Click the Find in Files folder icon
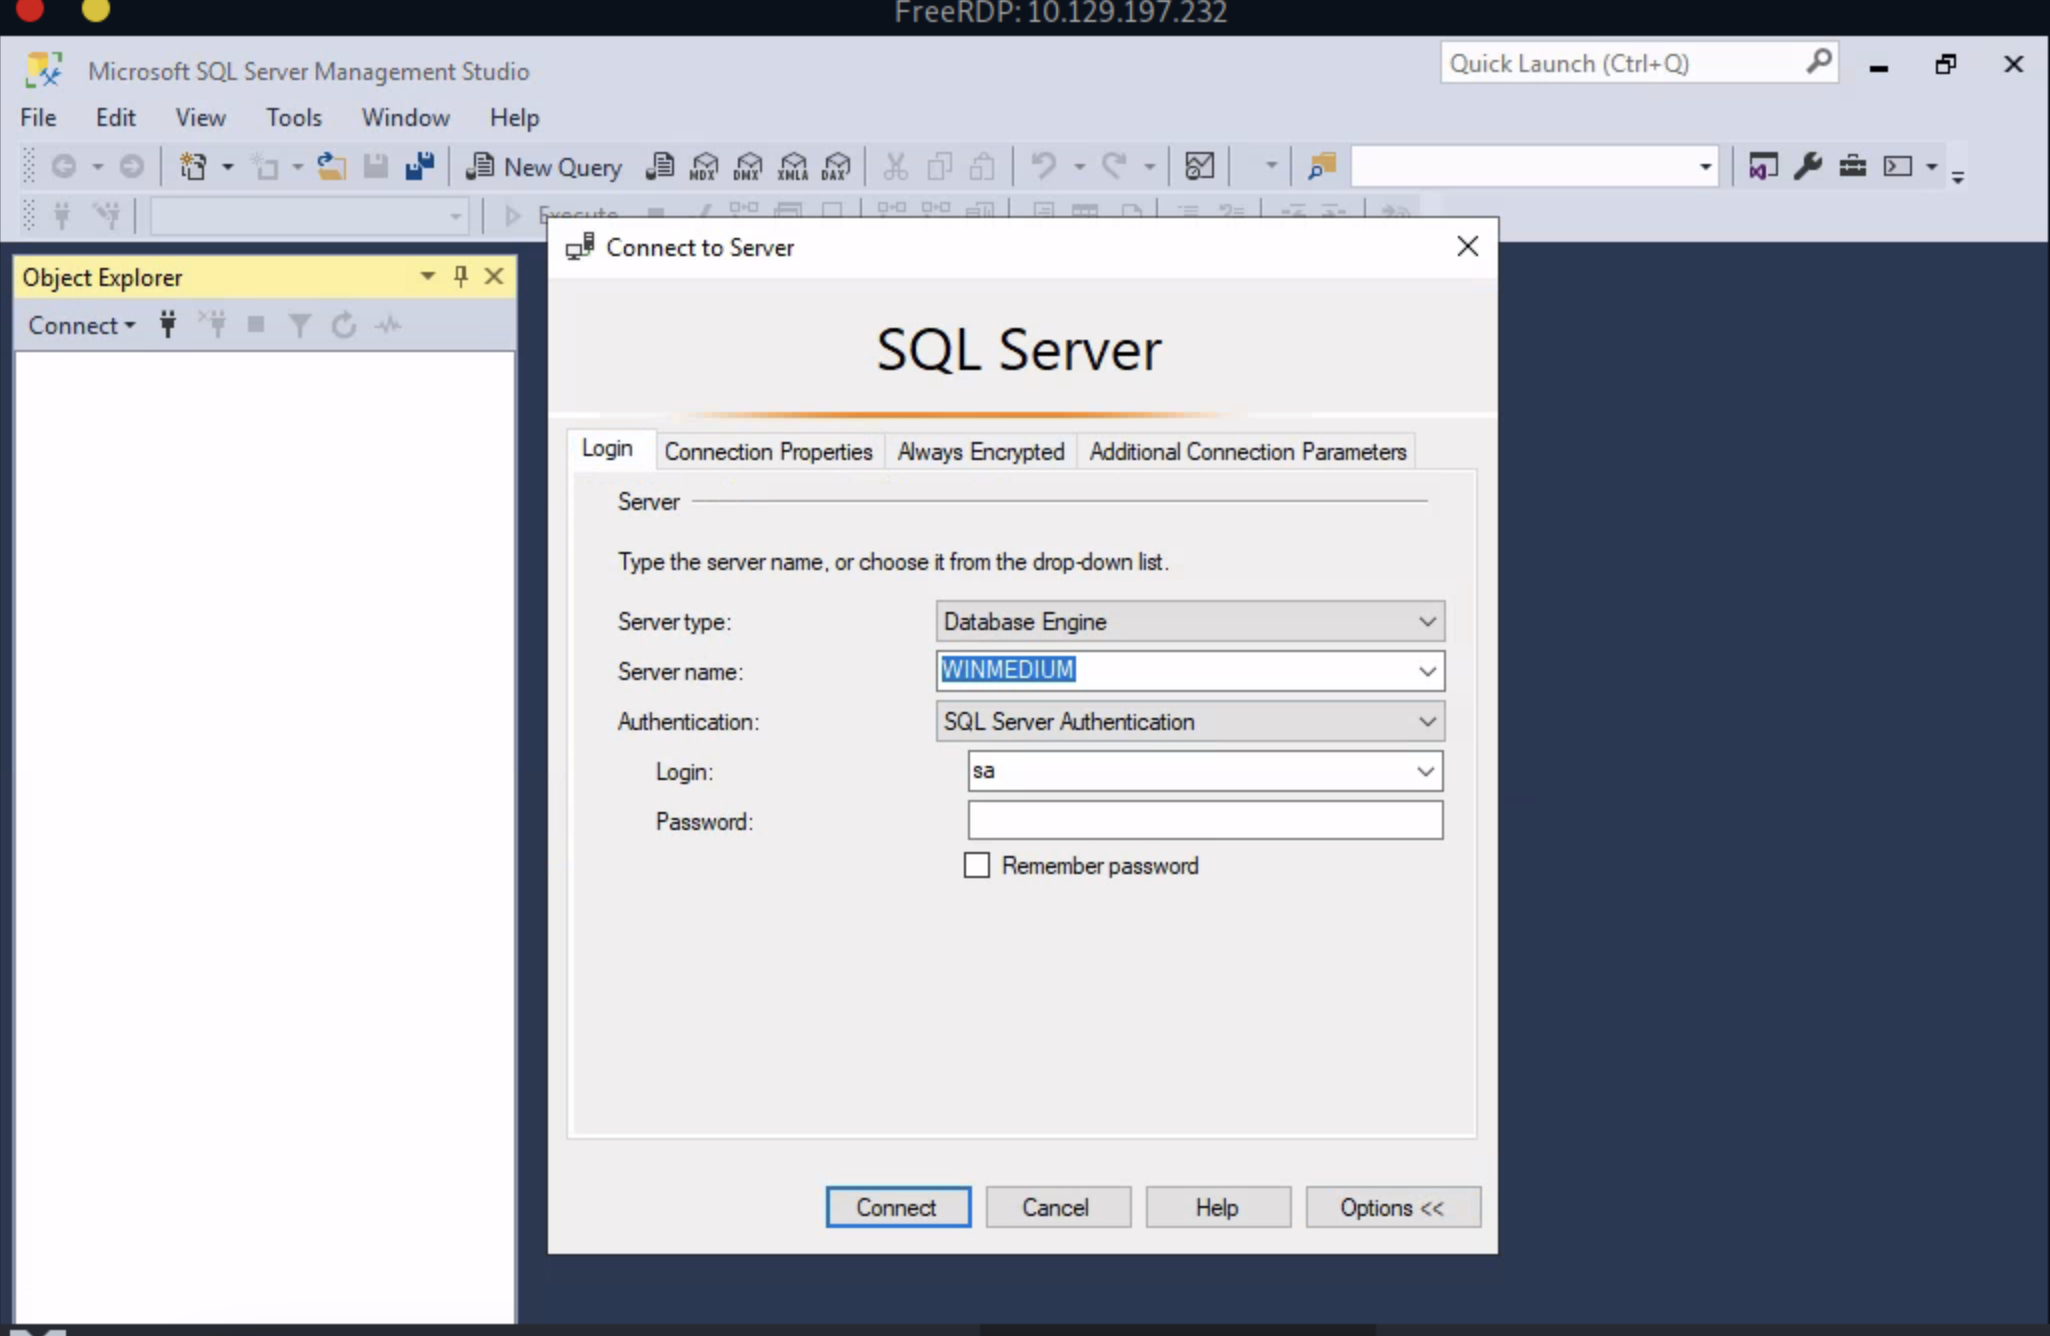 point(1322,166)
